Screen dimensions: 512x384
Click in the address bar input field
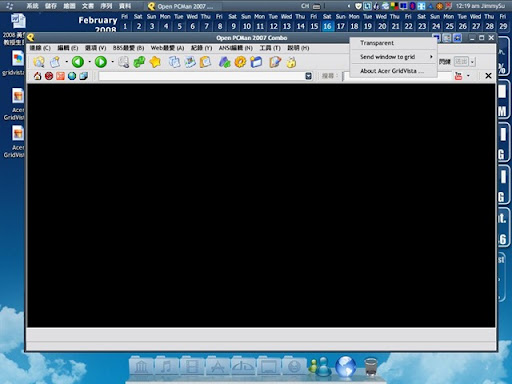click(x=201, y=76)
